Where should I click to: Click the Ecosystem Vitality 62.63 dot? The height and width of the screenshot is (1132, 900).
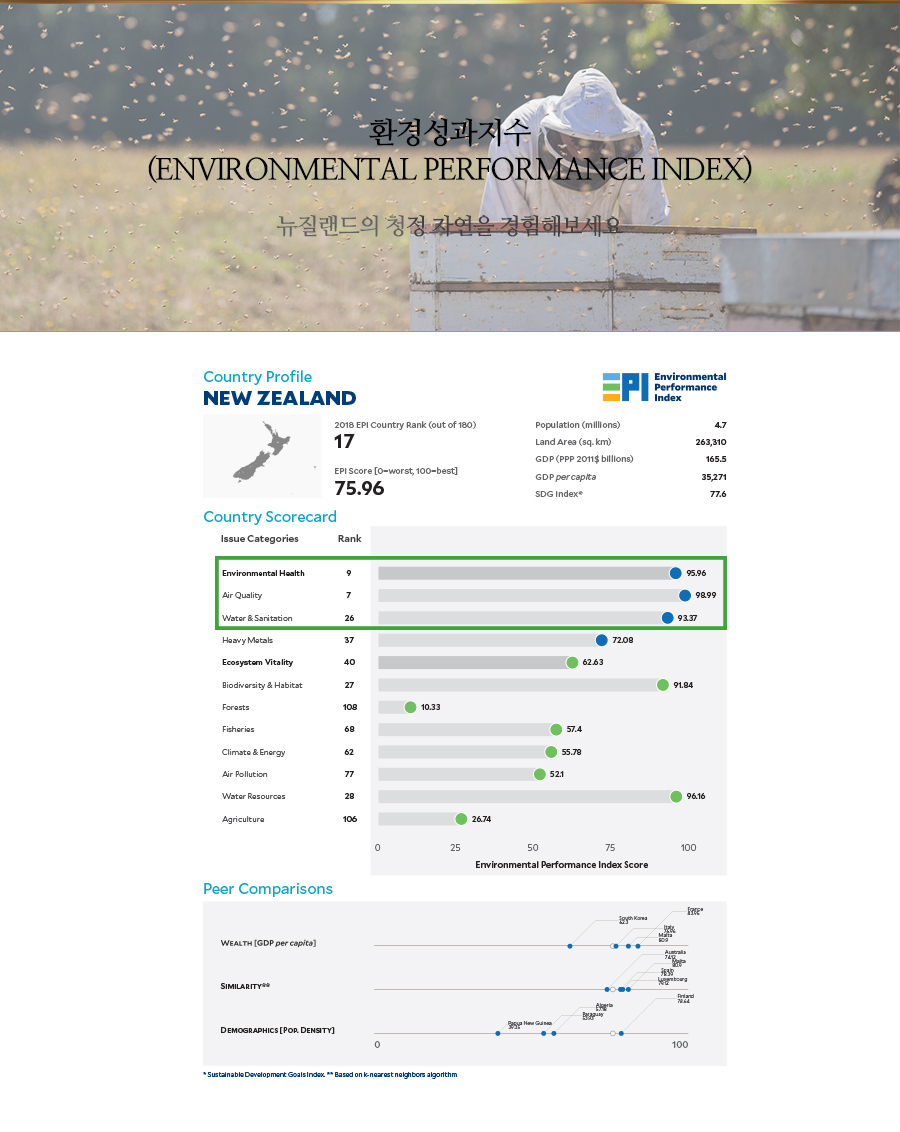pyautogui.click(x=572, y=662)
